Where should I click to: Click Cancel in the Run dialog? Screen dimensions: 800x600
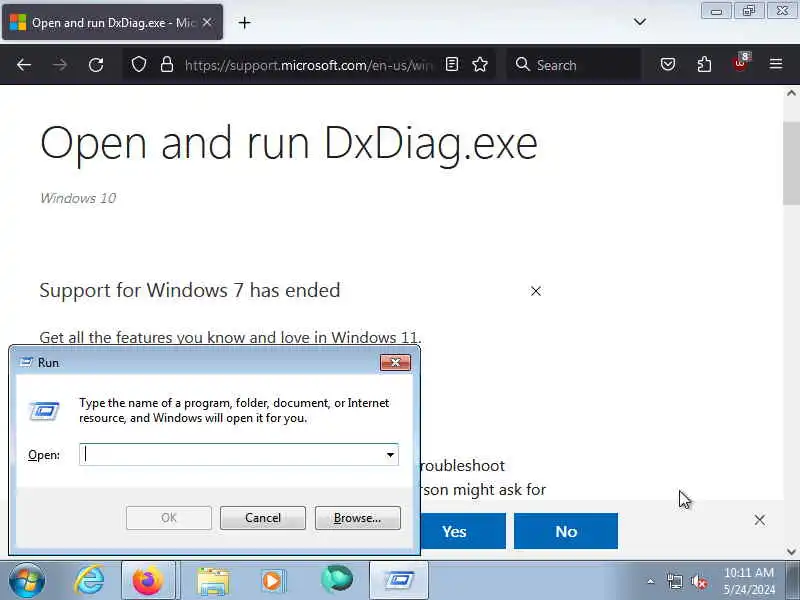click(263, 518)
